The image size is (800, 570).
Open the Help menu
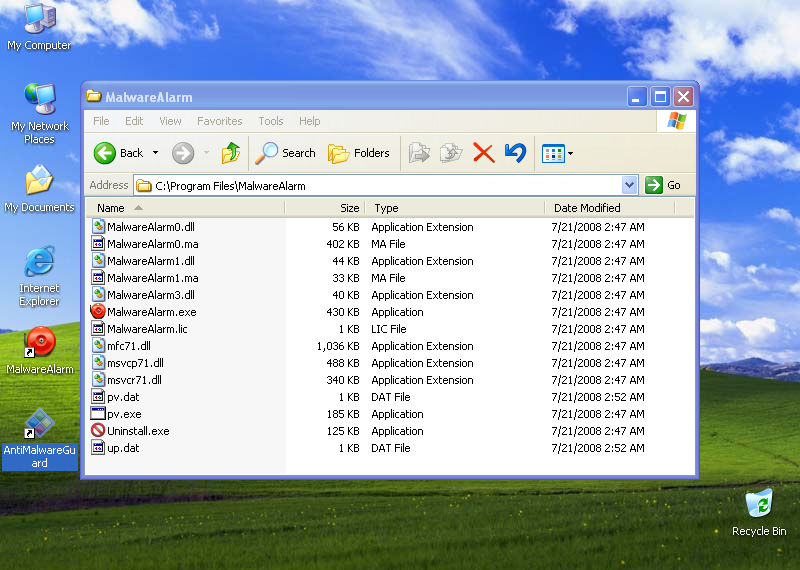[309, 121]
